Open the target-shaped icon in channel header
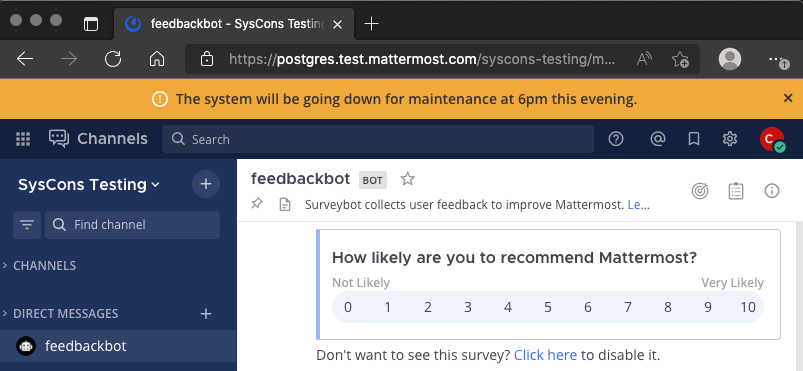803x371 pixels. [x=700, y=191]
